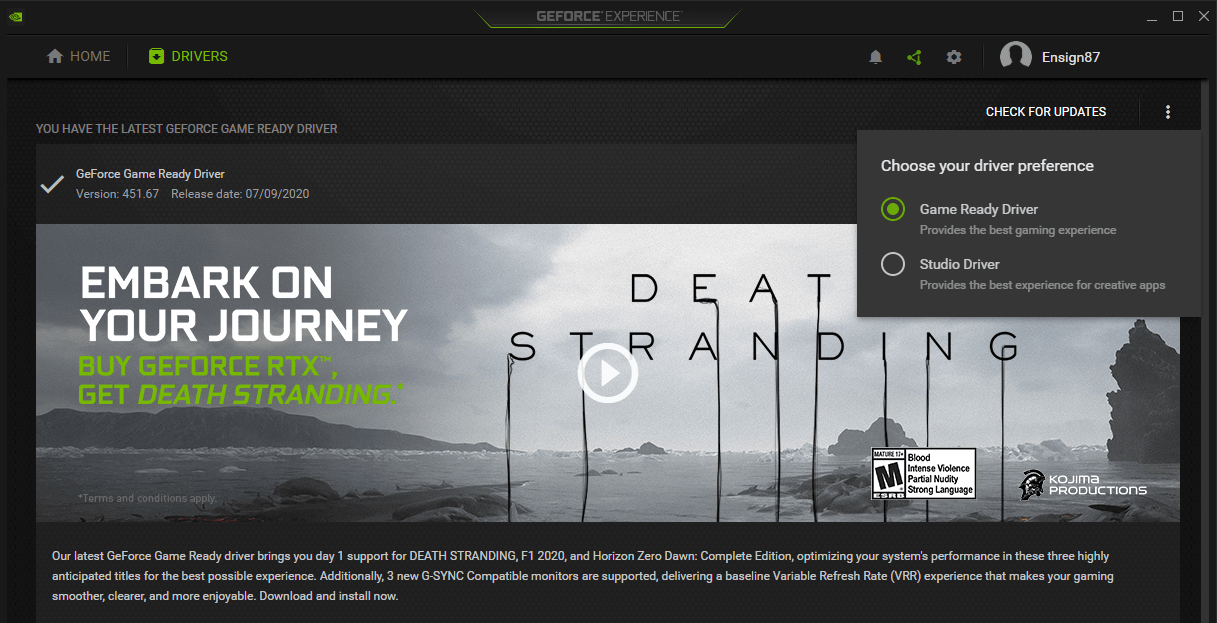
Task: Play the Death Stranding trailer video
Action: pos(607,373)
